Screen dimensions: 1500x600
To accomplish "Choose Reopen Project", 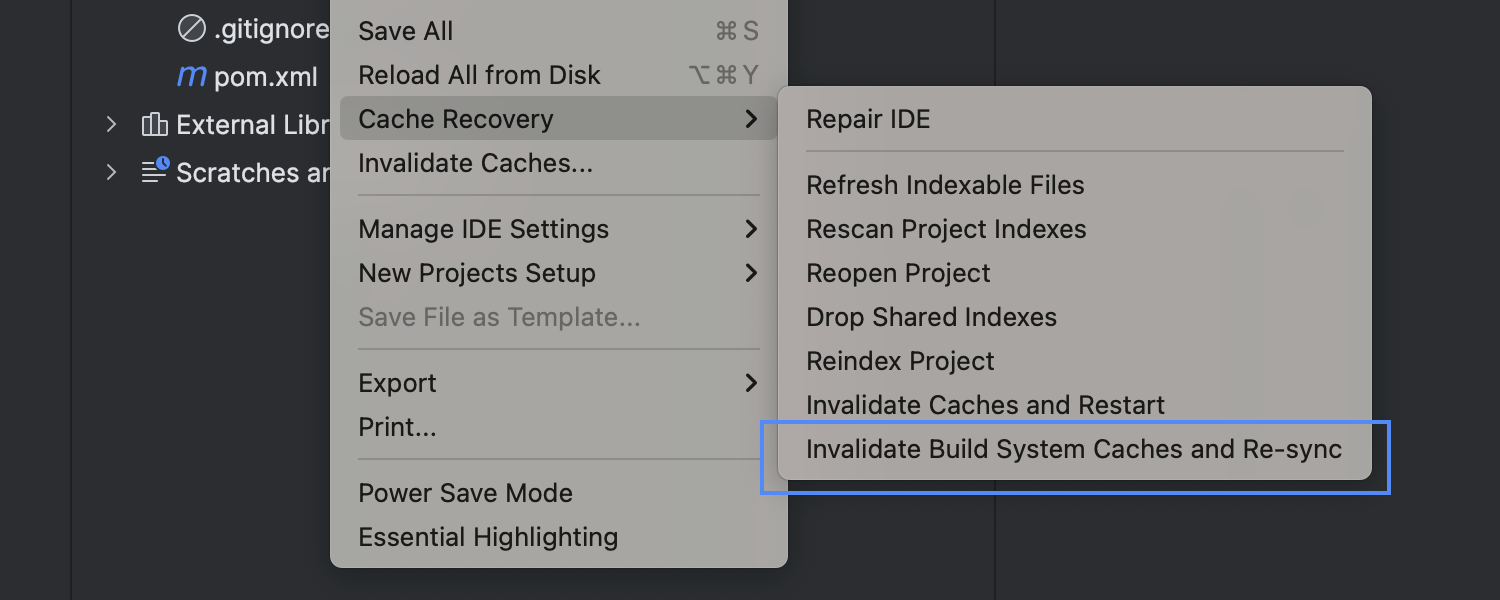I will tap(898, 273).
